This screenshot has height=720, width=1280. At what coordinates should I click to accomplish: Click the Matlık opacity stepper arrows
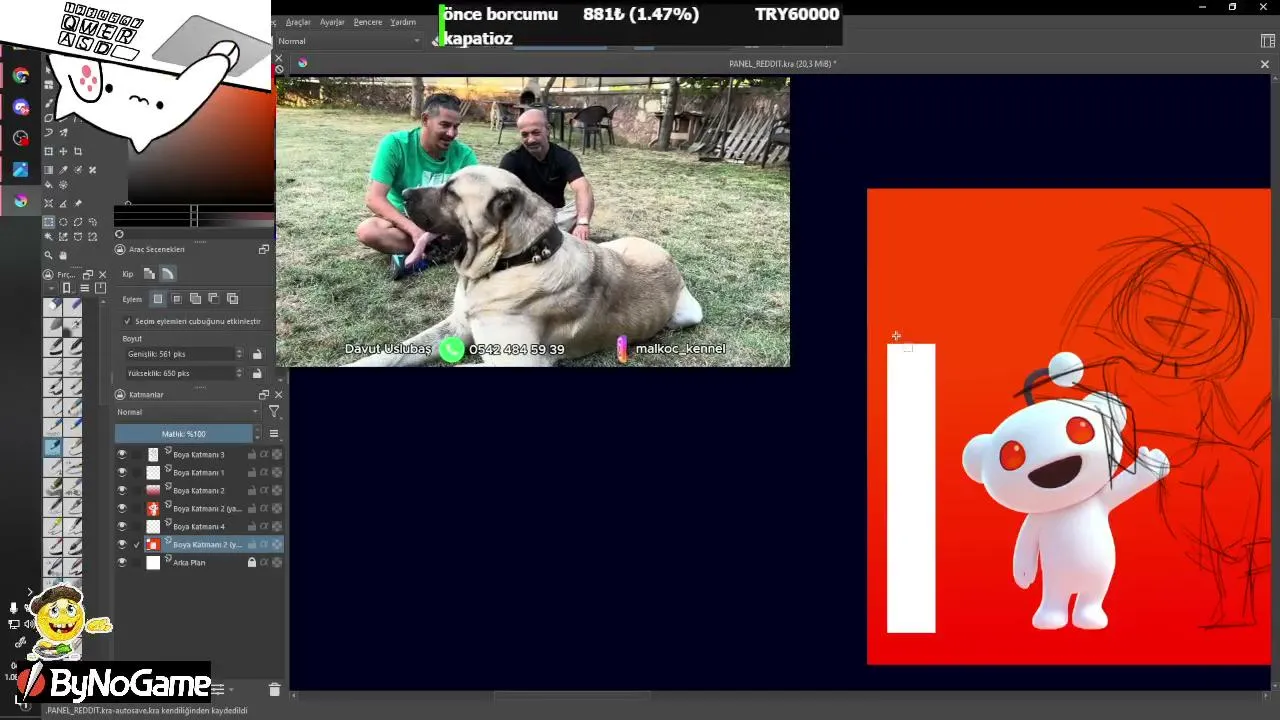click(x=257, y=434)
